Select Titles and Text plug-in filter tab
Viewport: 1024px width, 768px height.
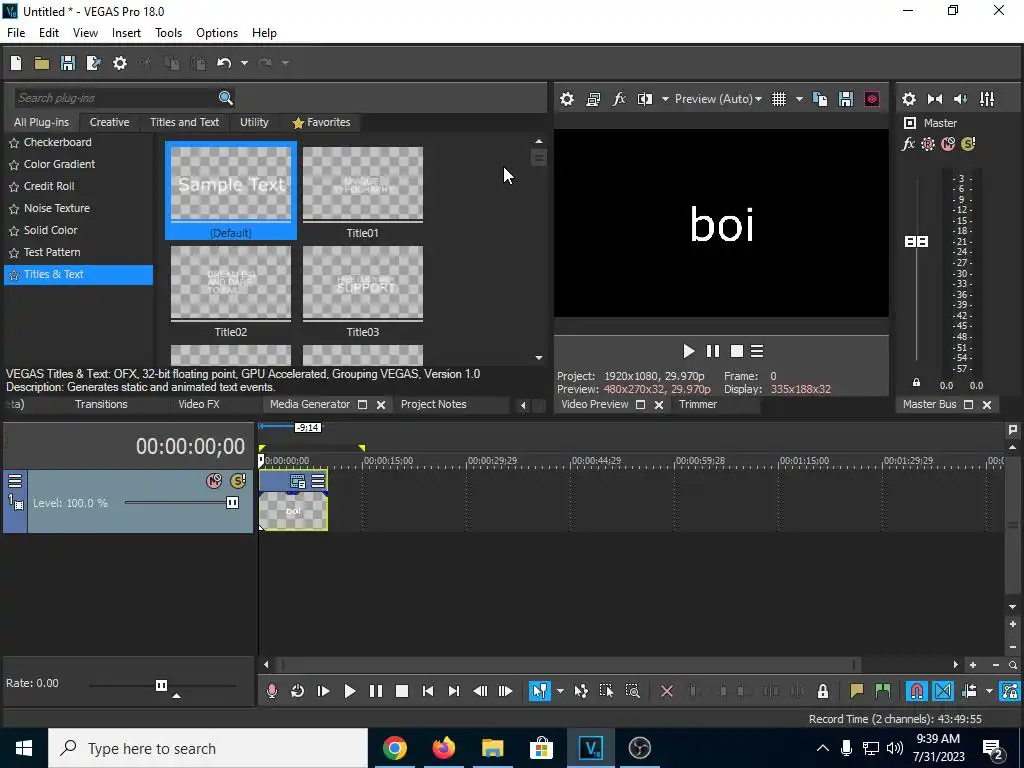coord(184,122)
